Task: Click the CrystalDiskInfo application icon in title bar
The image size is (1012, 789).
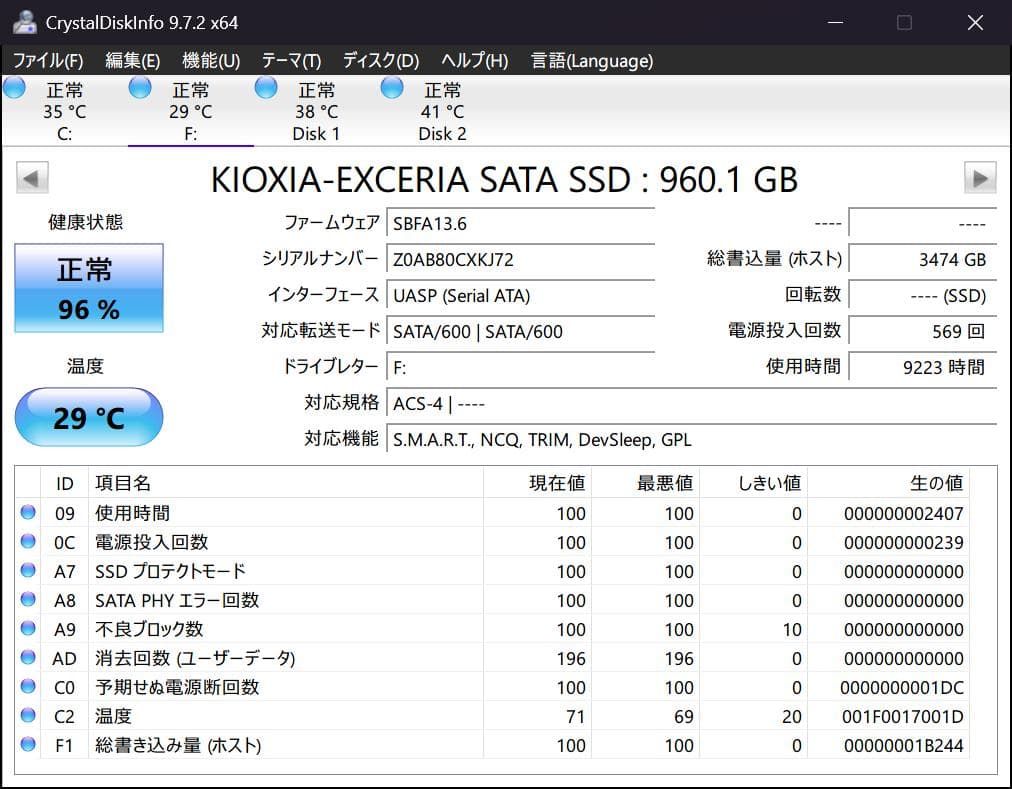Action: (x=23, y=20)
